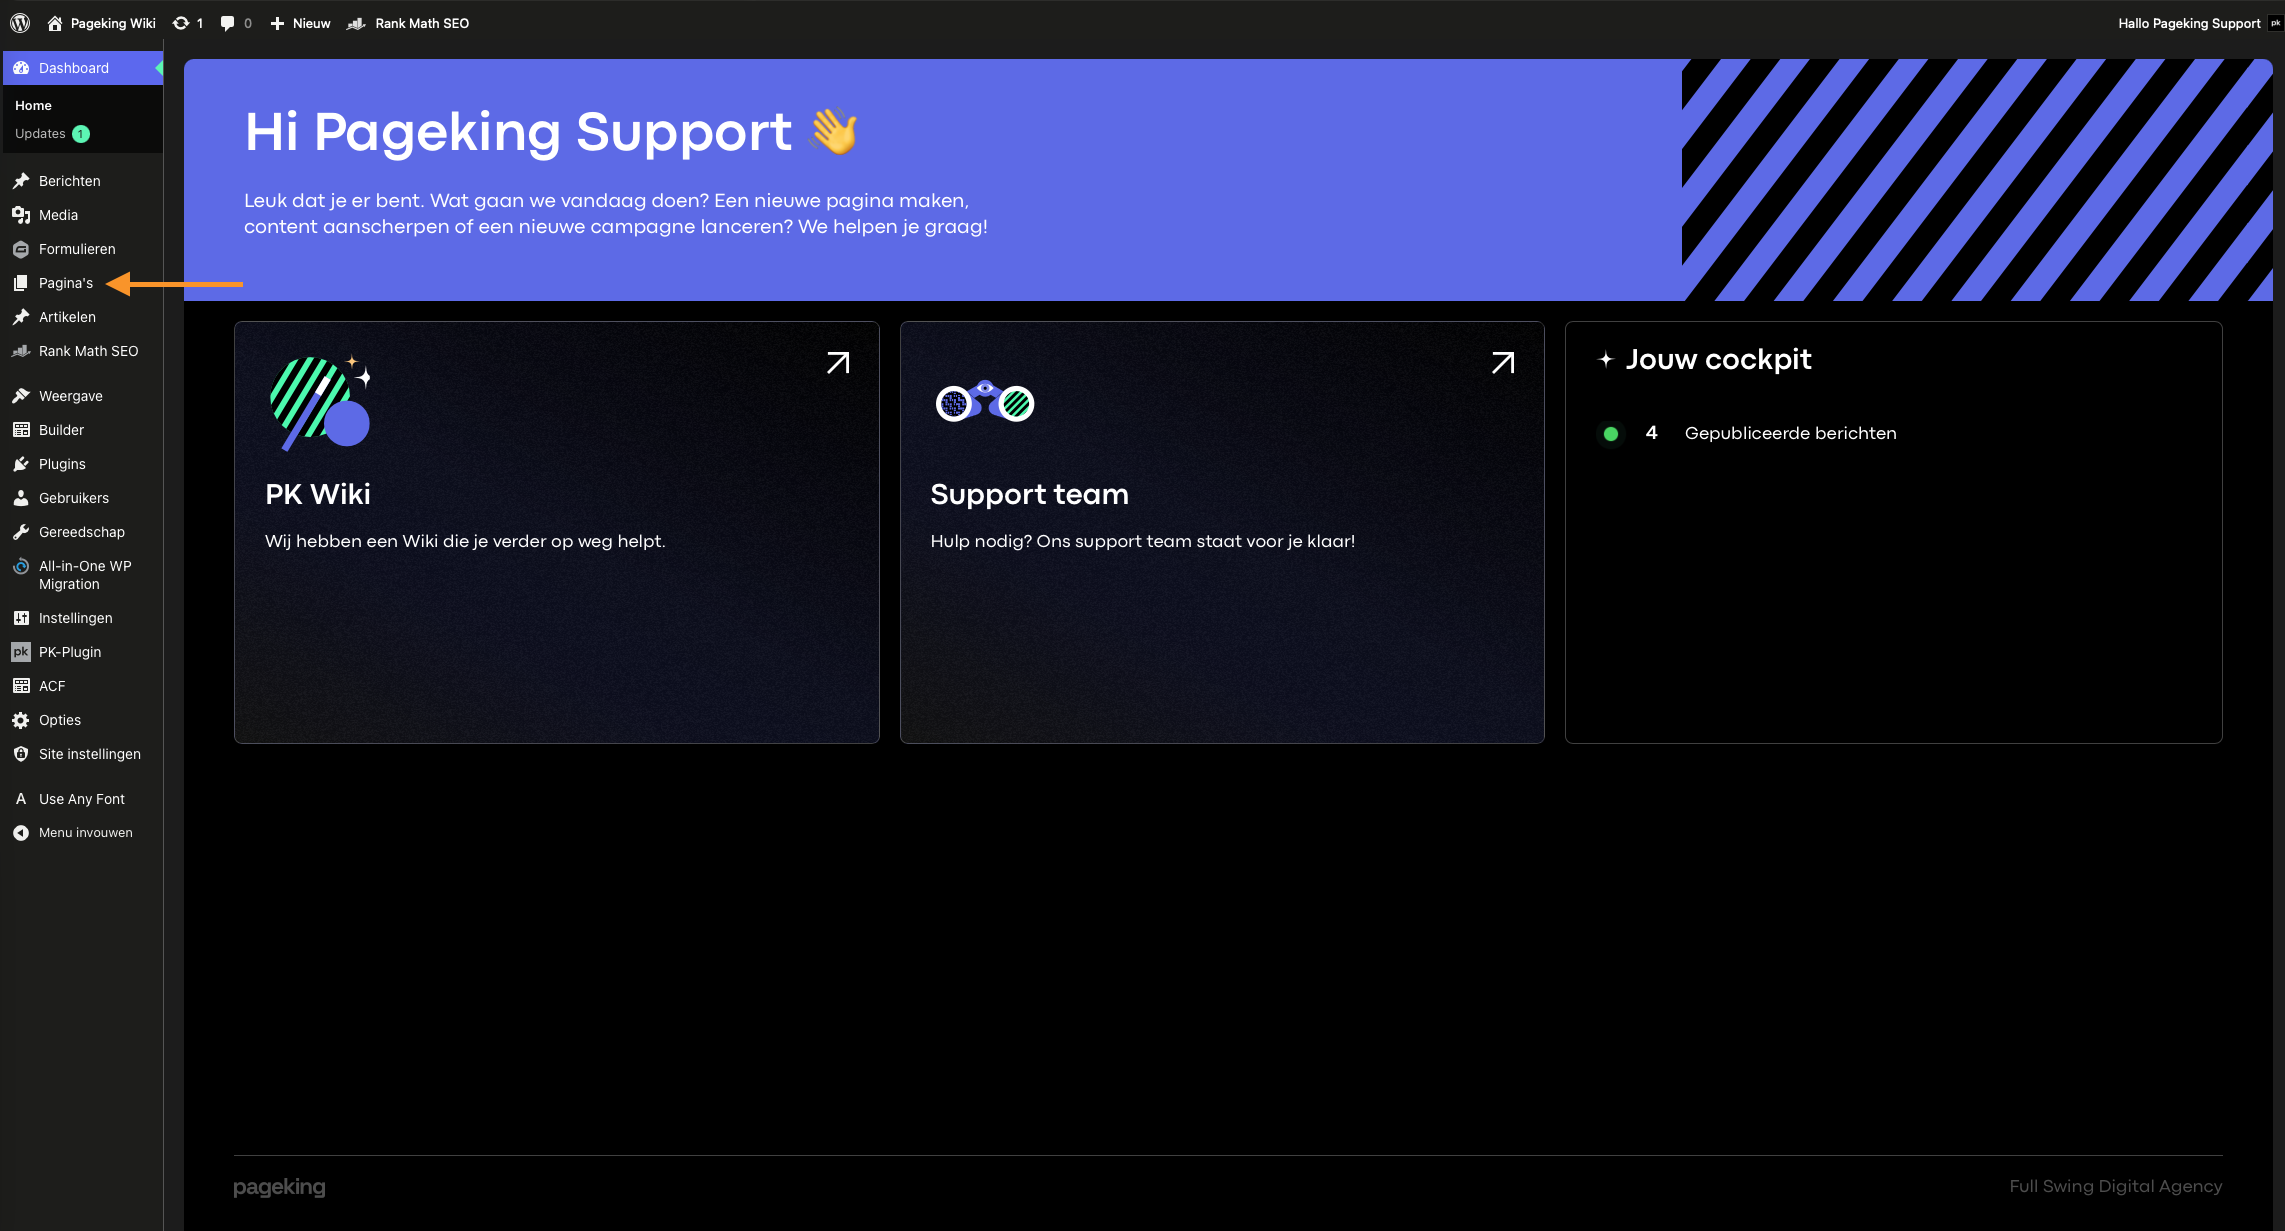Open Hallo Pageking Support account menu

tap(2190, 23)
